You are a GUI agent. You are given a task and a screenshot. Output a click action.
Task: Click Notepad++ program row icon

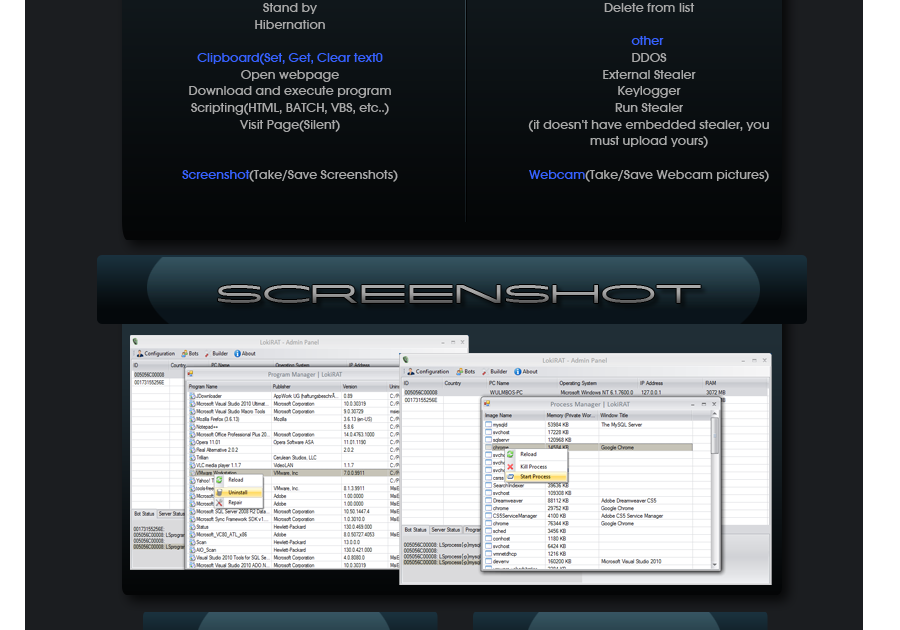coord(193,427)
